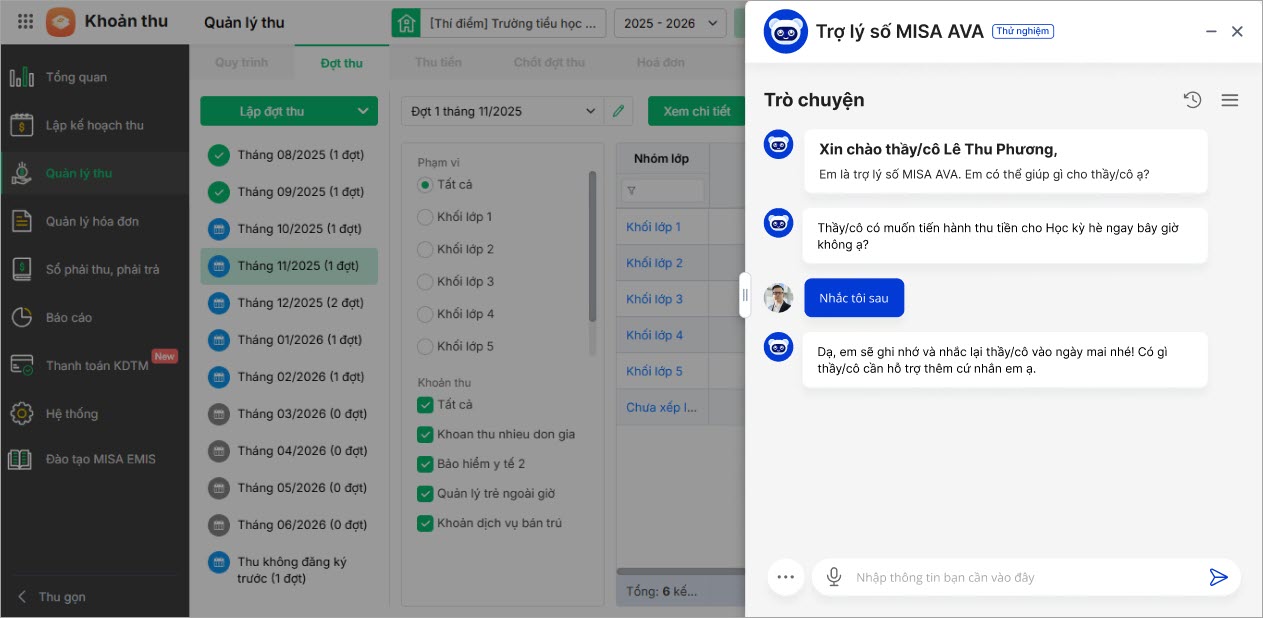The image size is (1263, 618).
Task: Click the school home icon in header
Action: coord(405,22)
